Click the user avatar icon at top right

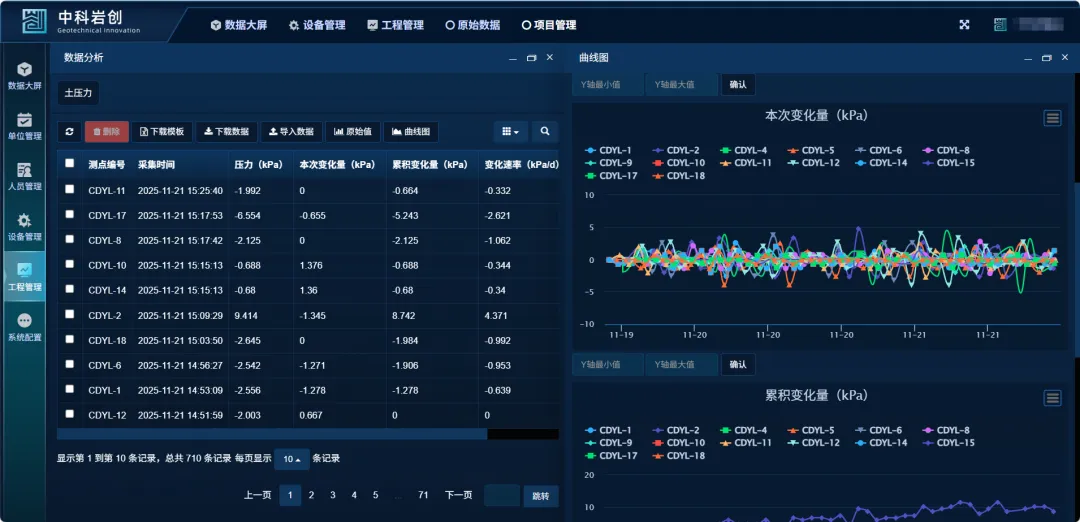(1000, 25)
